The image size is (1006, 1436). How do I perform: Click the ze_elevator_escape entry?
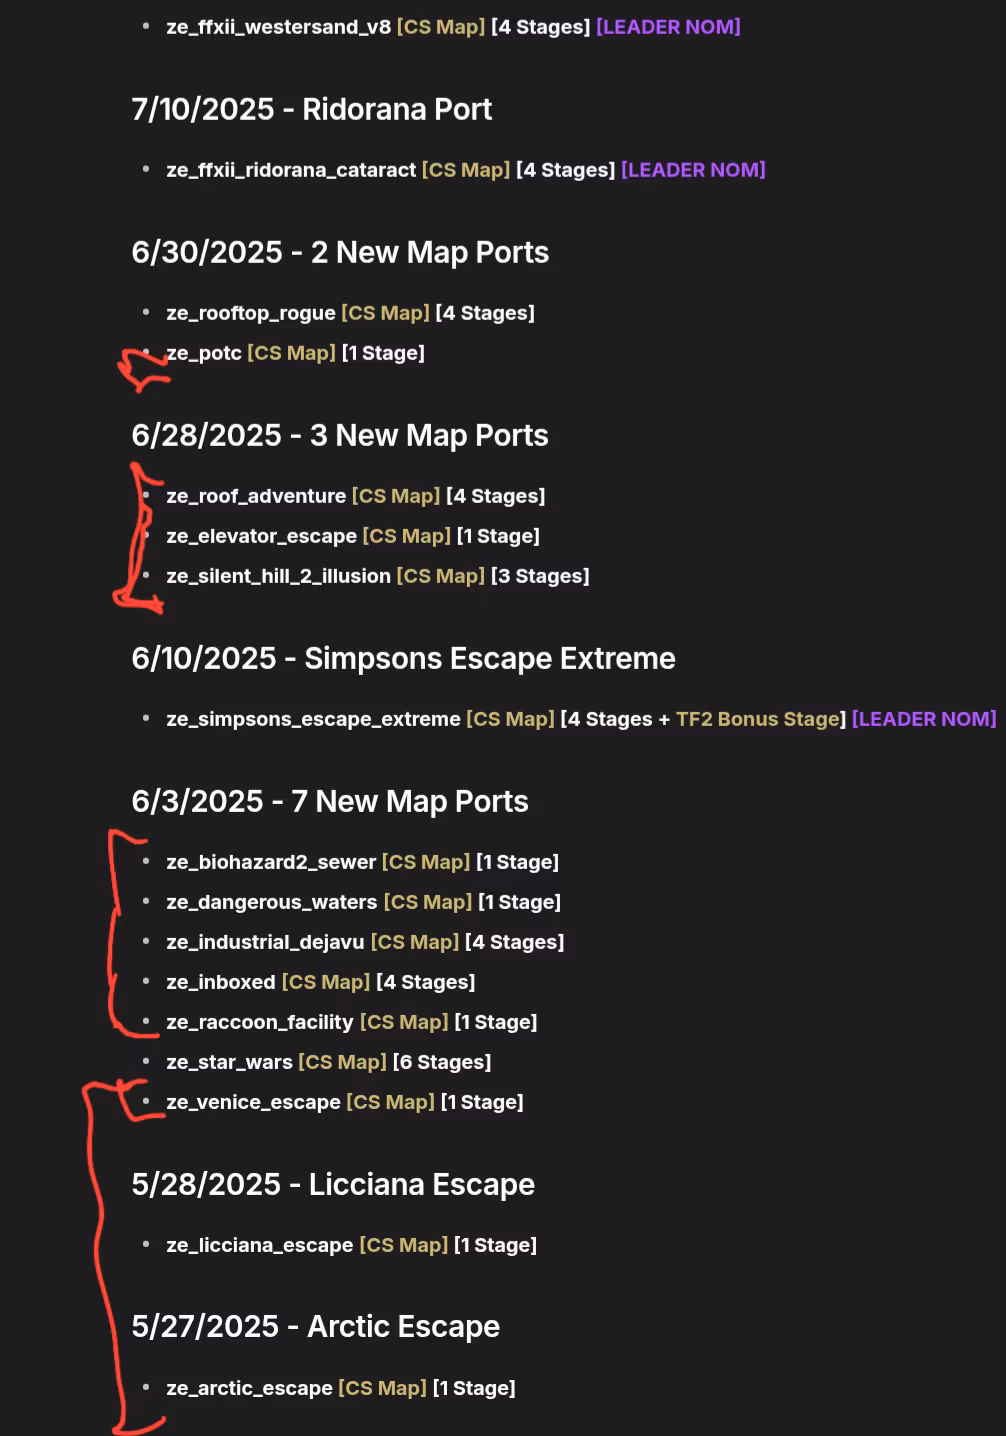(x=261, y=536)
